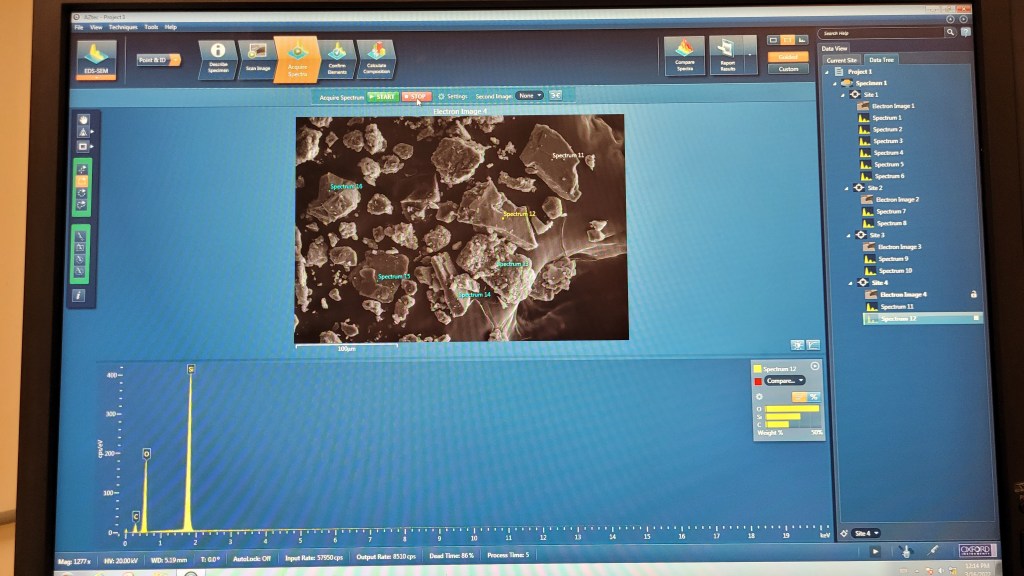Screen dimensions: 1024x576
Task: Switch to the Current Site tab
Action: (x=841, y=59)
